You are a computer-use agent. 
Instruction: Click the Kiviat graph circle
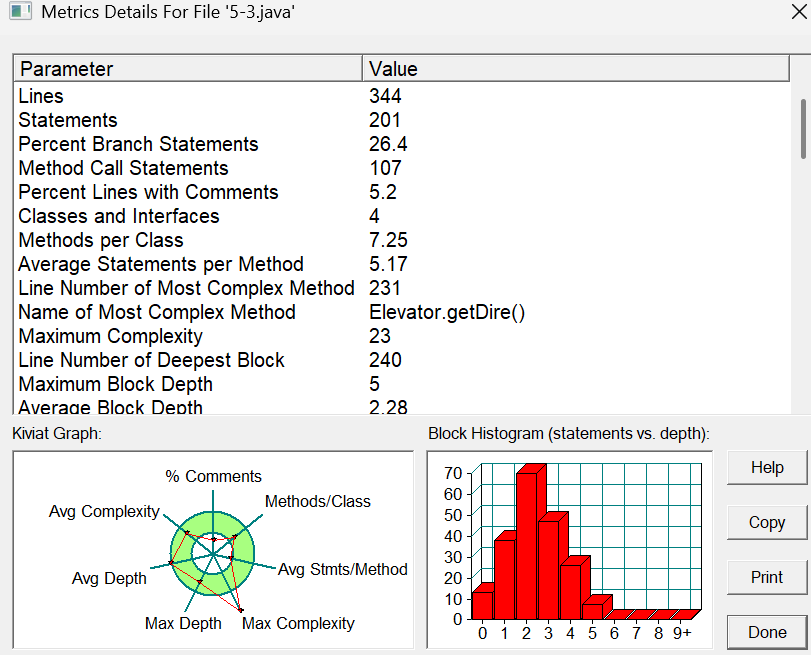click(x=213, y=553)
